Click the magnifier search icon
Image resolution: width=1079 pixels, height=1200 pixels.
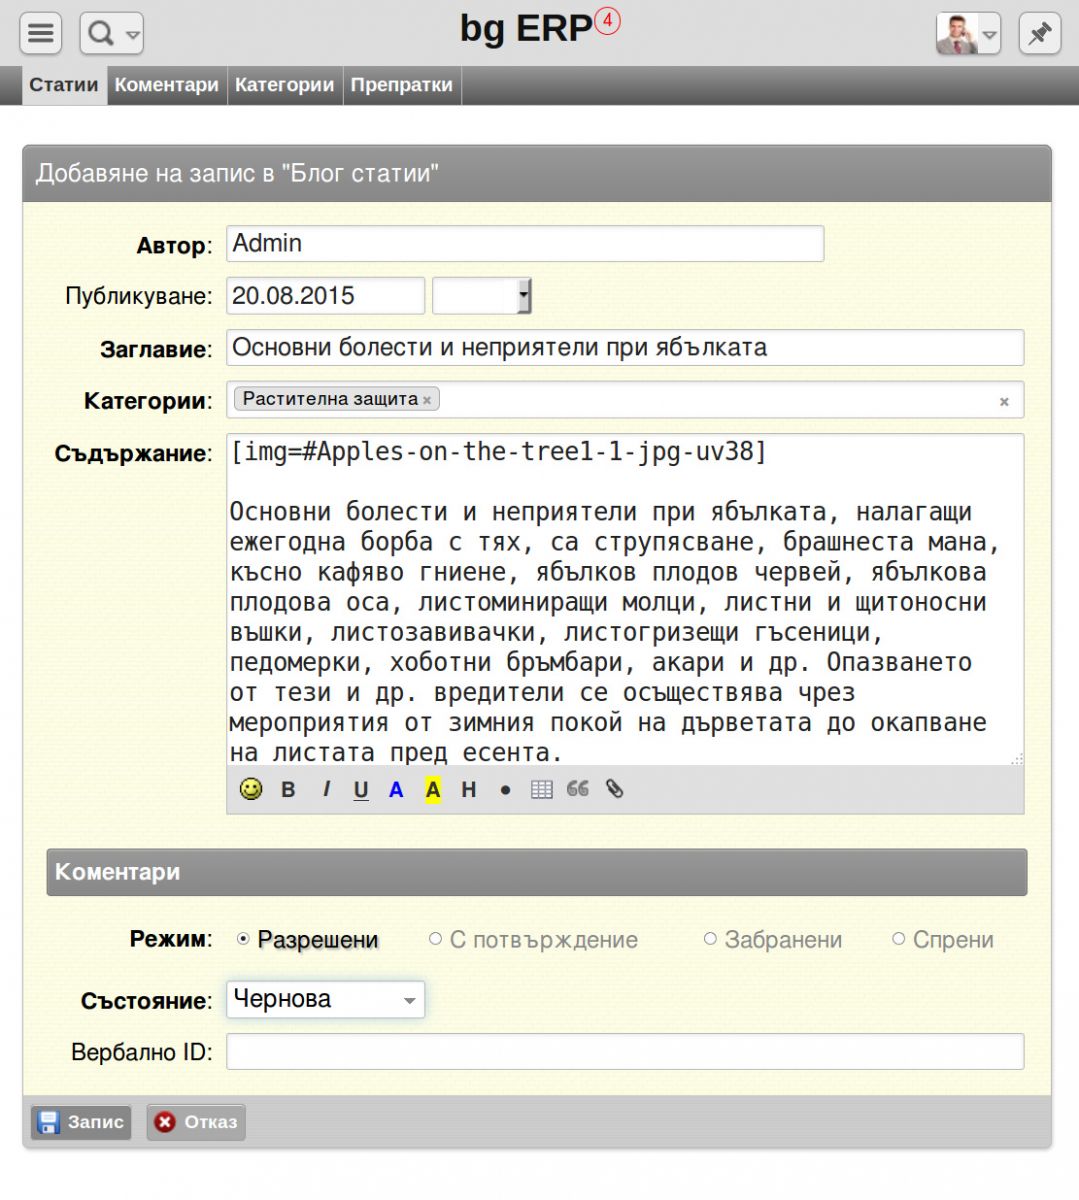coord(101,33)
